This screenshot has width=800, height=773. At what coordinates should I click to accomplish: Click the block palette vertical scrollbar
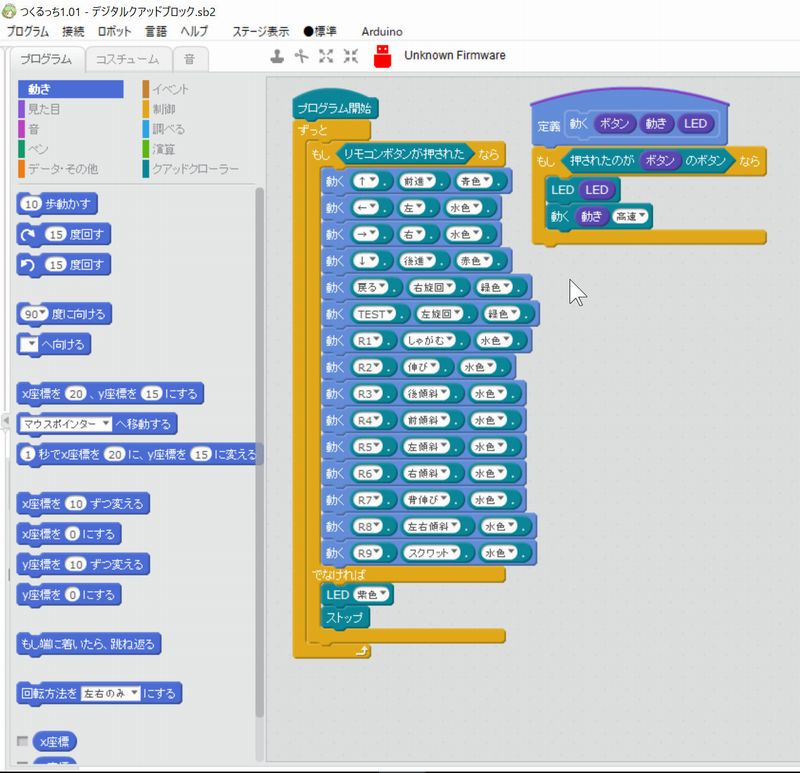point(260,450)
